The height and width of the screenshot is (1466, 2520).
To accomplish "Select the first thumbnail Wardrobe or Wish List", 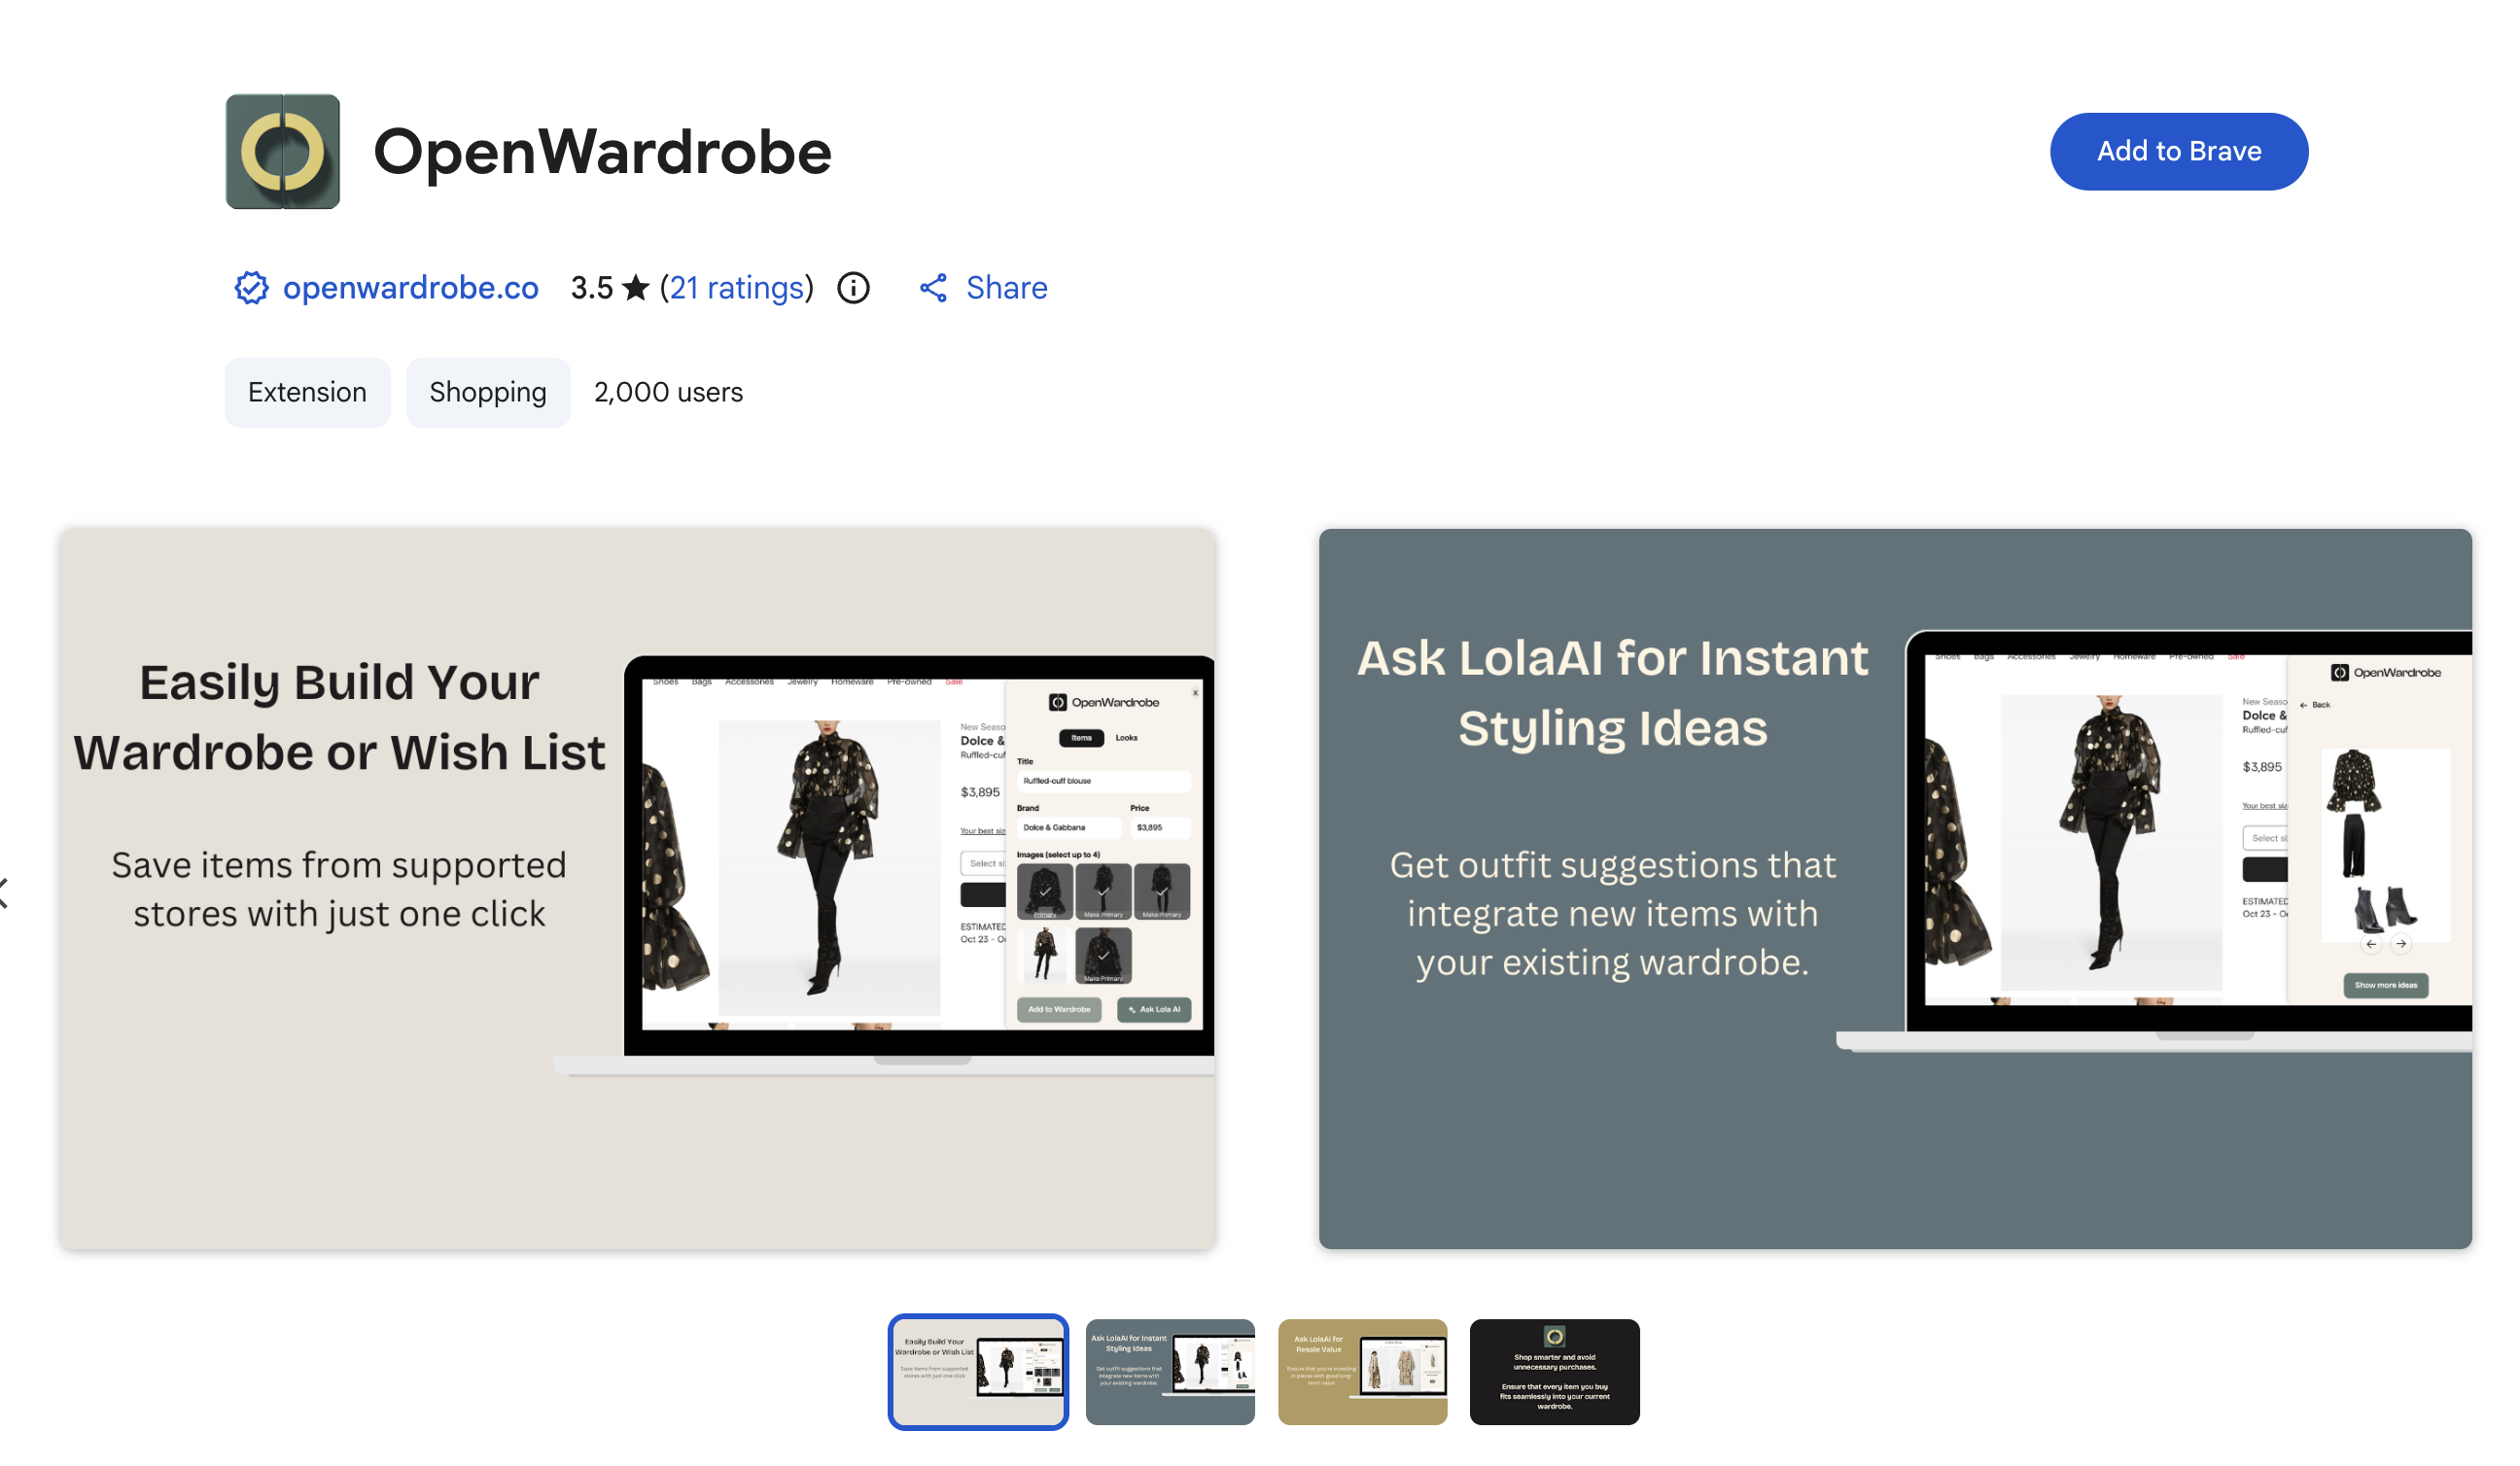I will coord(978,1371).
